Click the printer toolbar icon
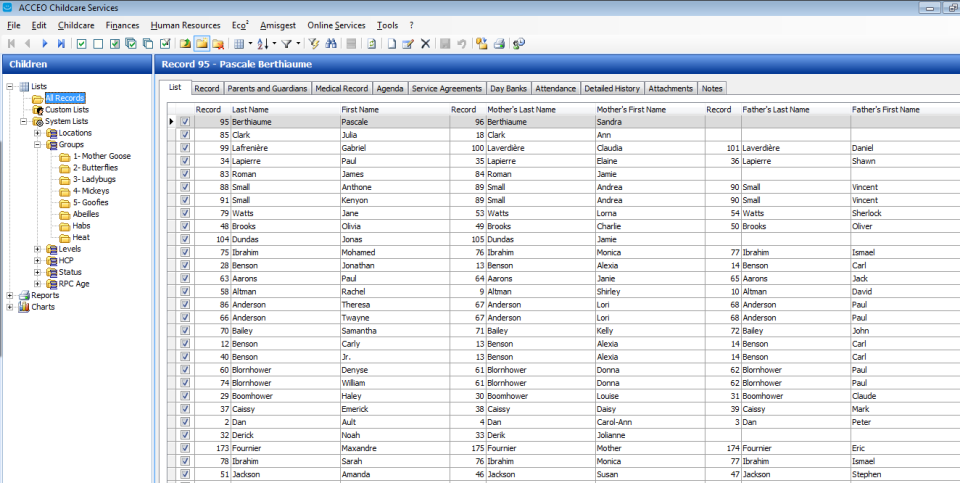Screen dimensions: 960x483 coord(499,43)
